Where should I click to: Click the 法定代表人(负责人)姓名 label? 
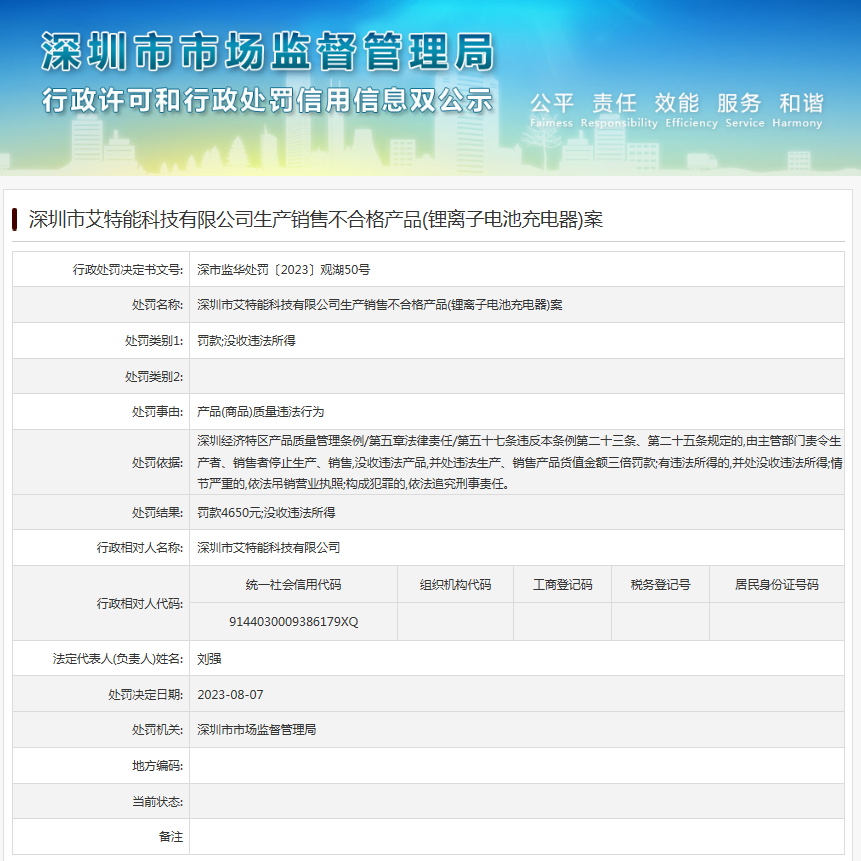(x=118, y=659)
